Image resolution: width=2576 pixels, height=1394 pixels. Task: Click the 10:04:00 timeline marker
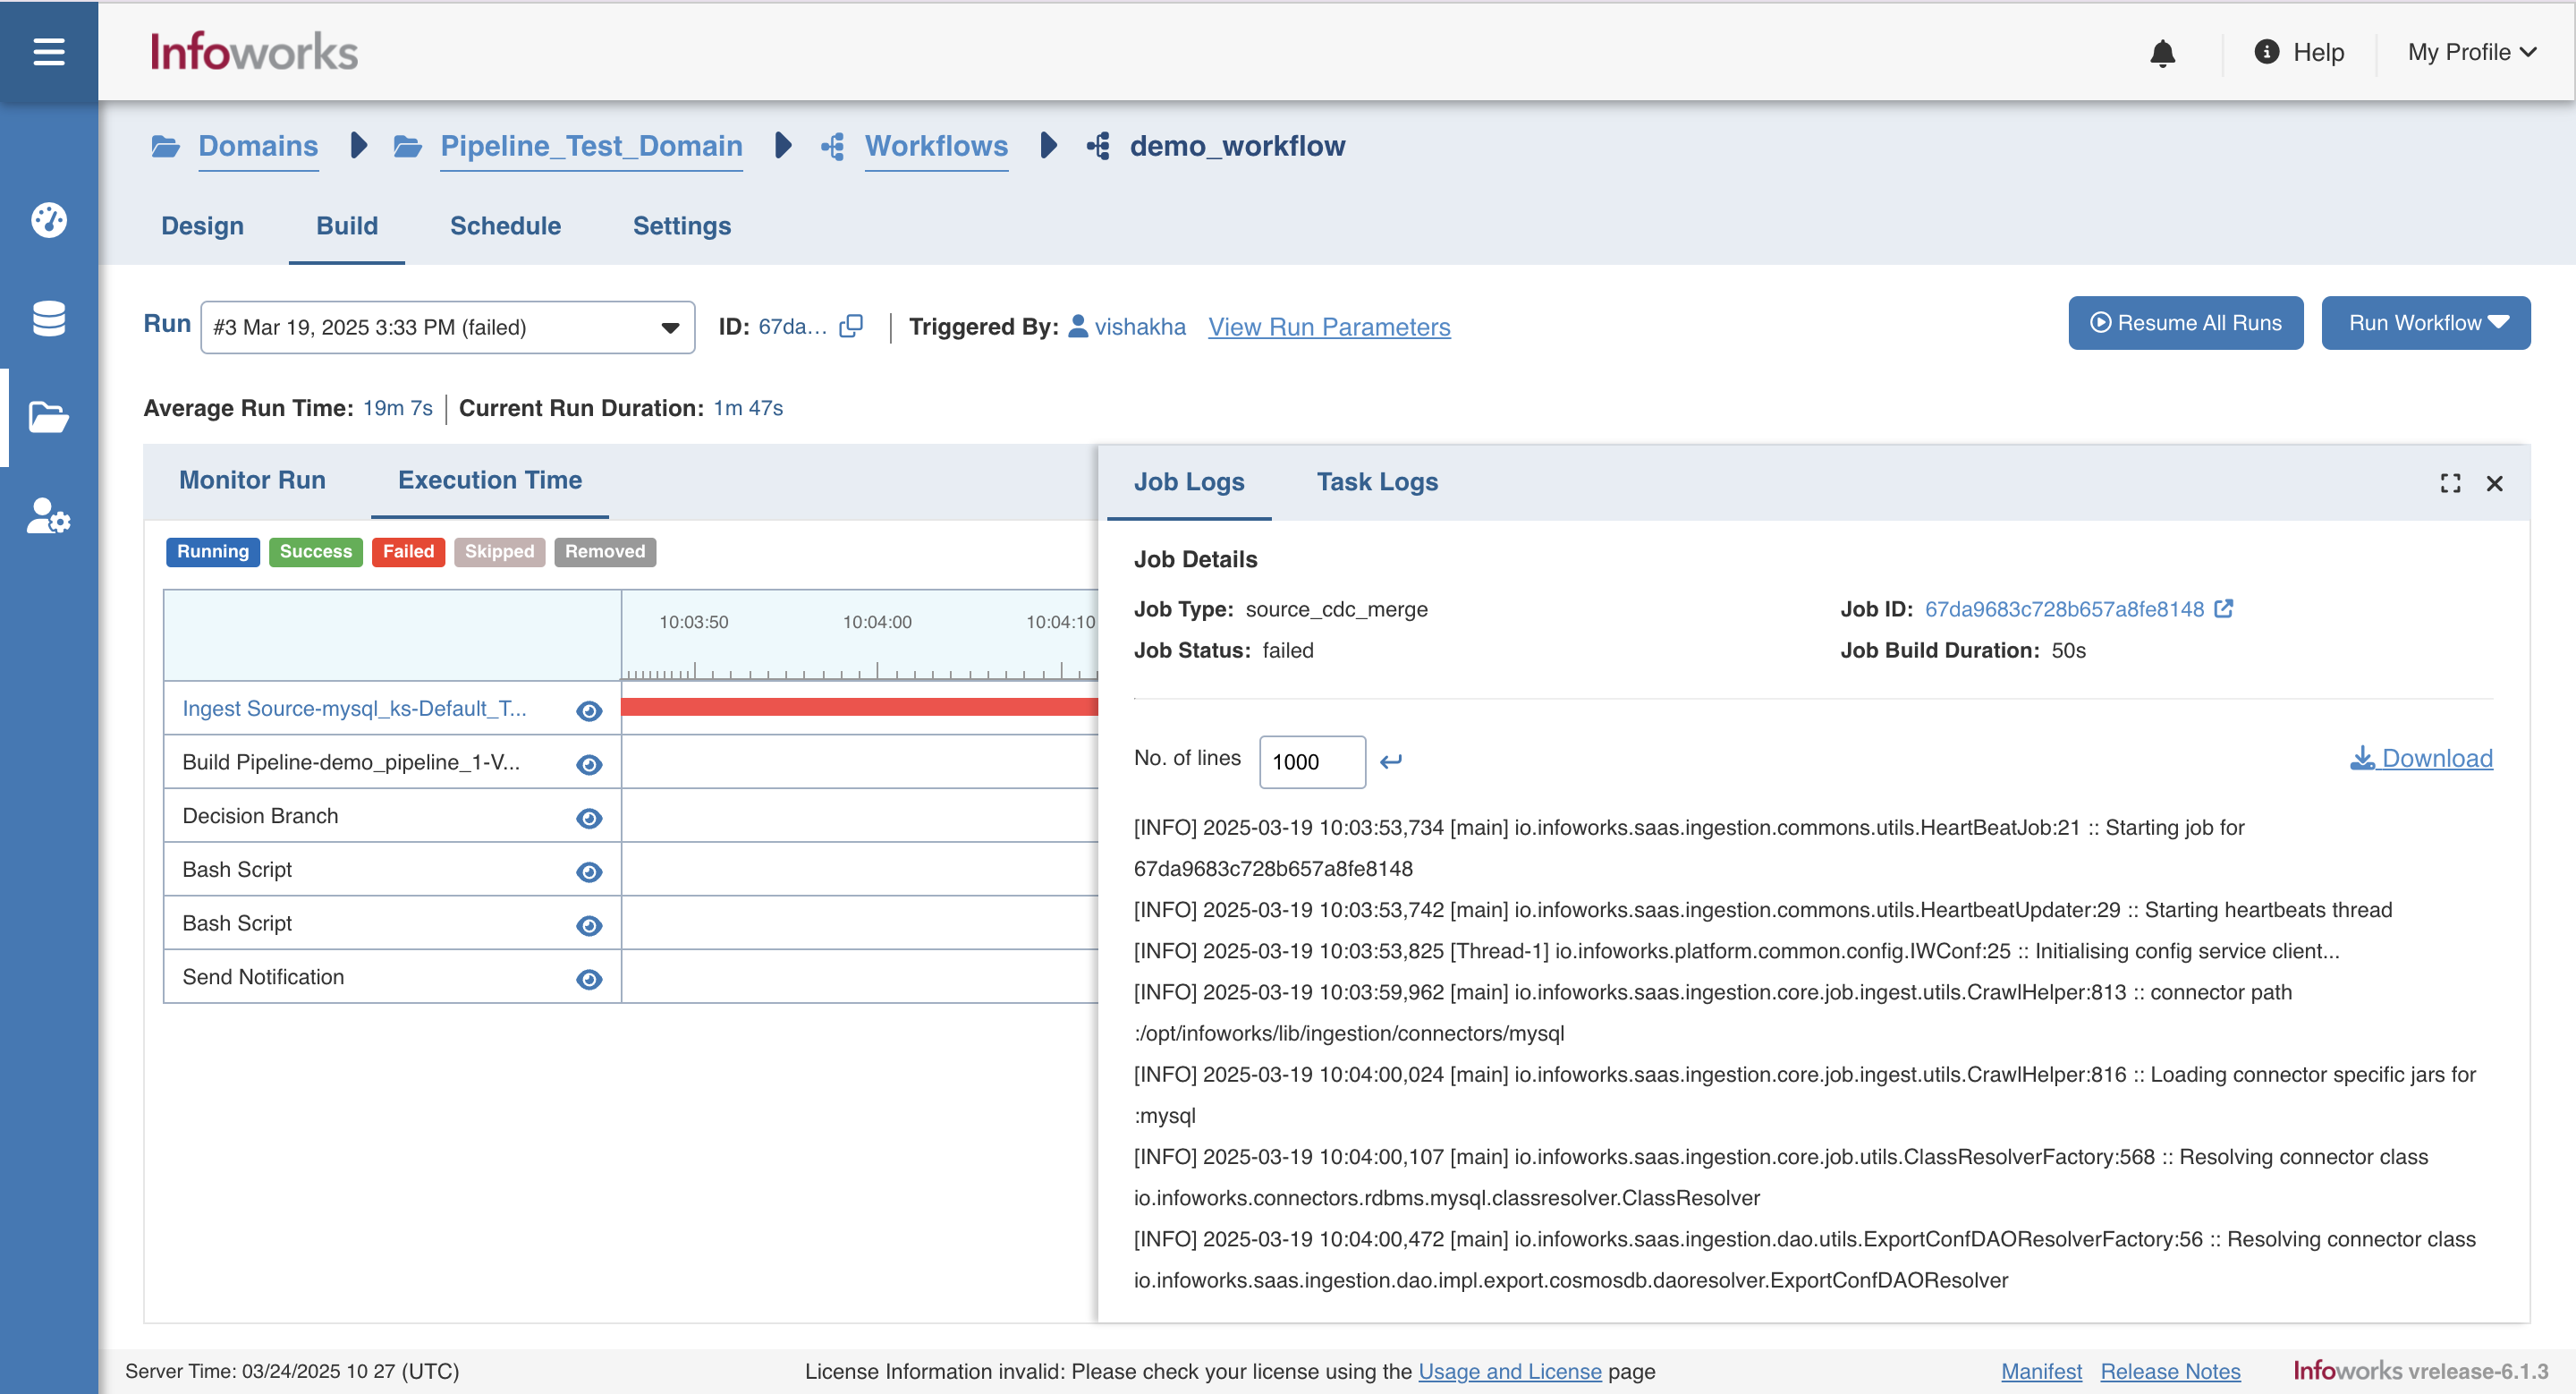877,622
